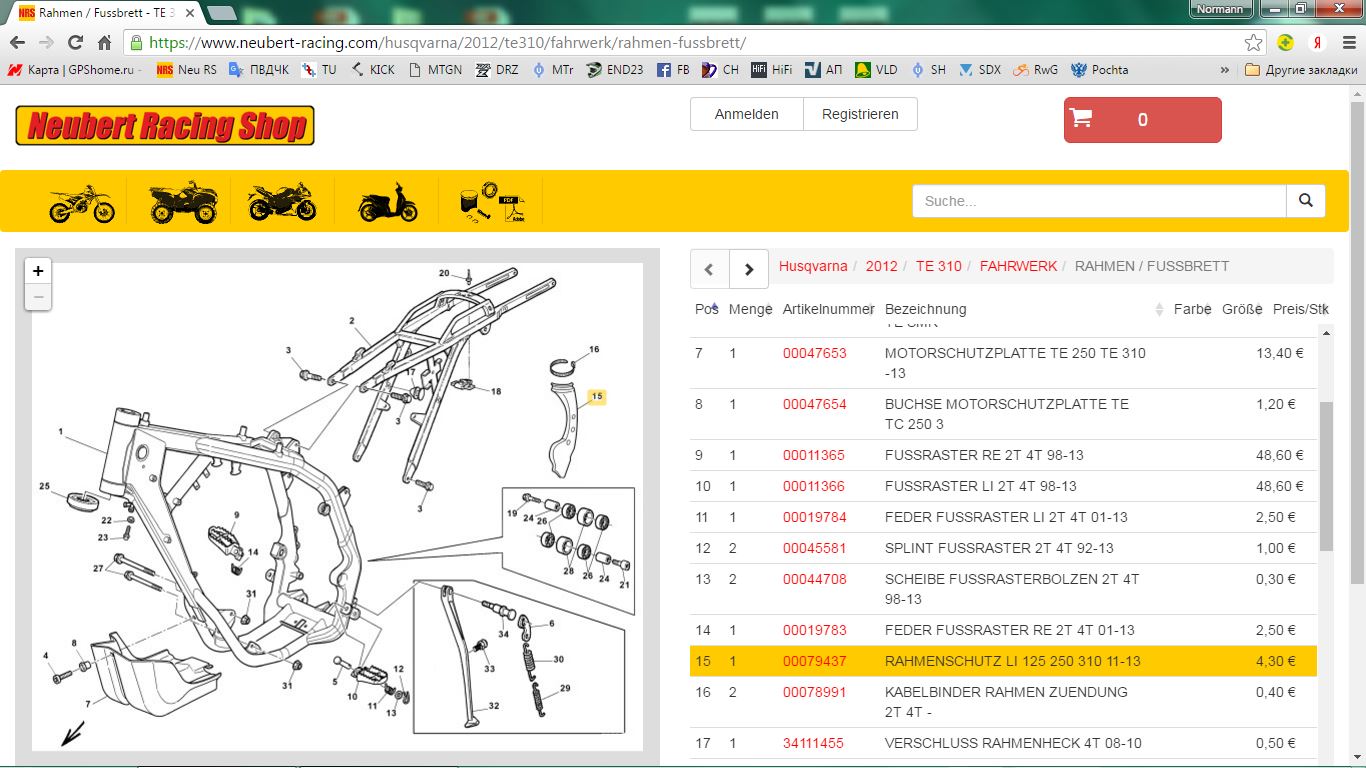Open article number 00011365
The width and height of the screenshot is (1366, 768).
pos(814,455)
